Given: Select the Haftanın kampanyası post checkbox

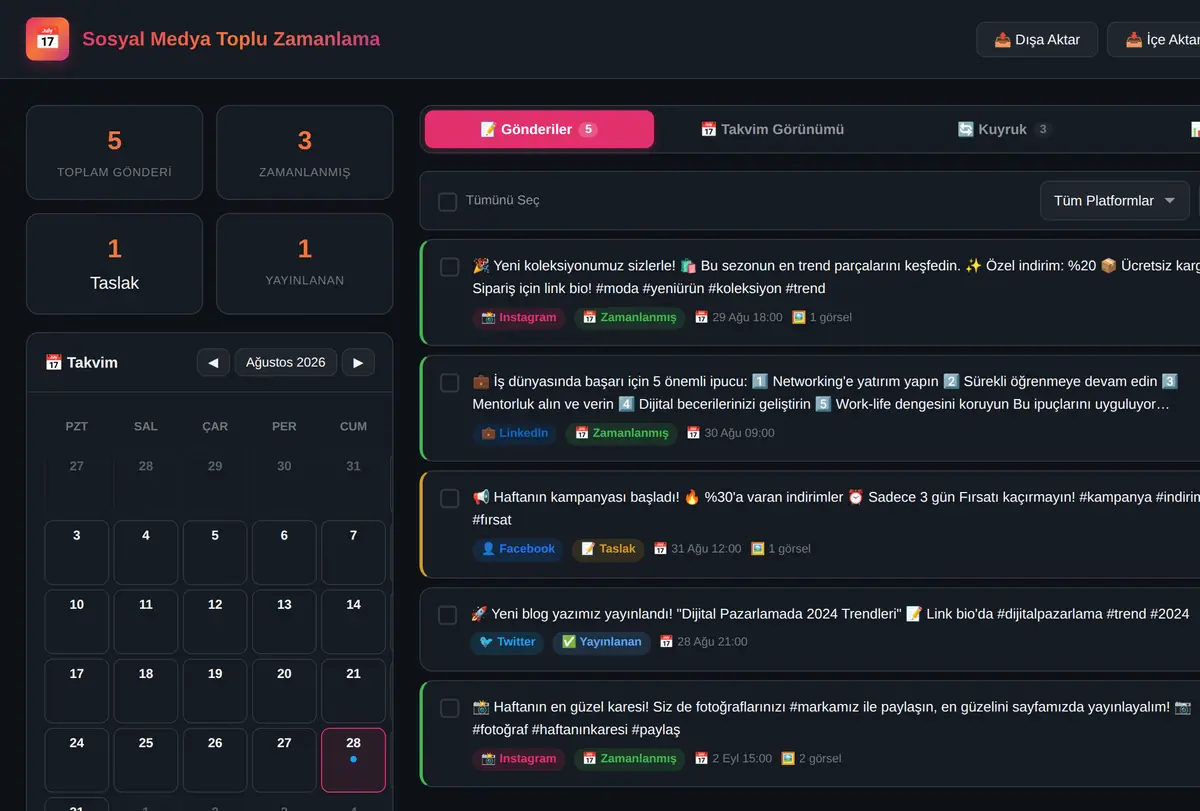Looking at the screenshot, I should 450,498.
